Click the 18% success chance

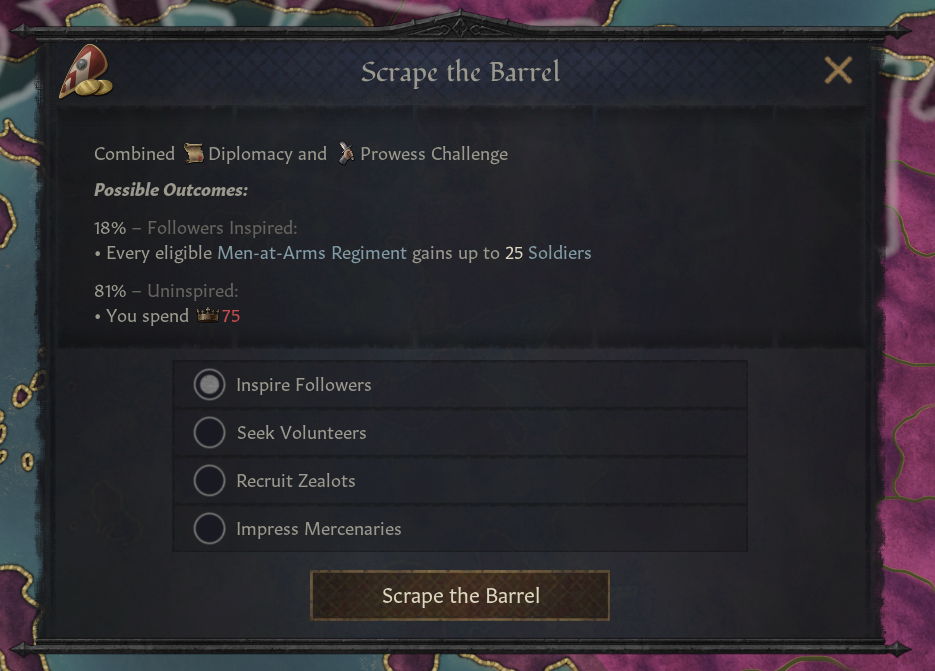pos(110,228)
